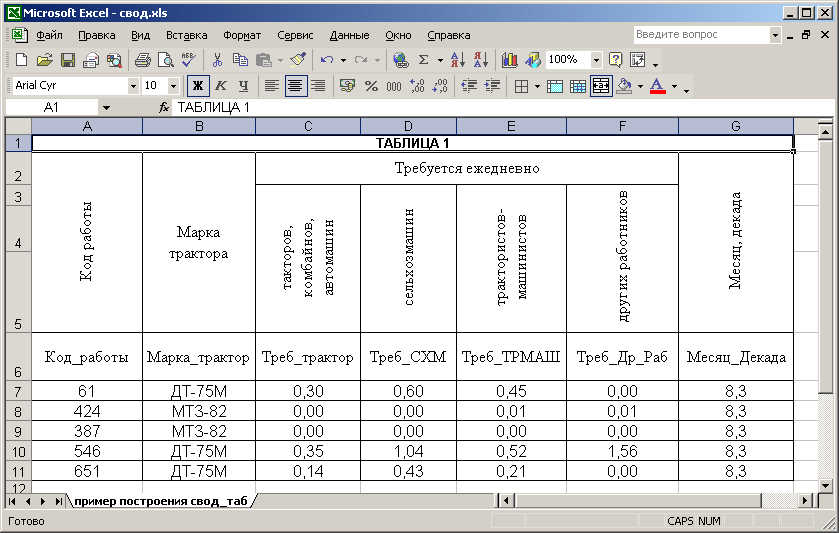Align text right
The image size is (839, 533).
[318, 86]
